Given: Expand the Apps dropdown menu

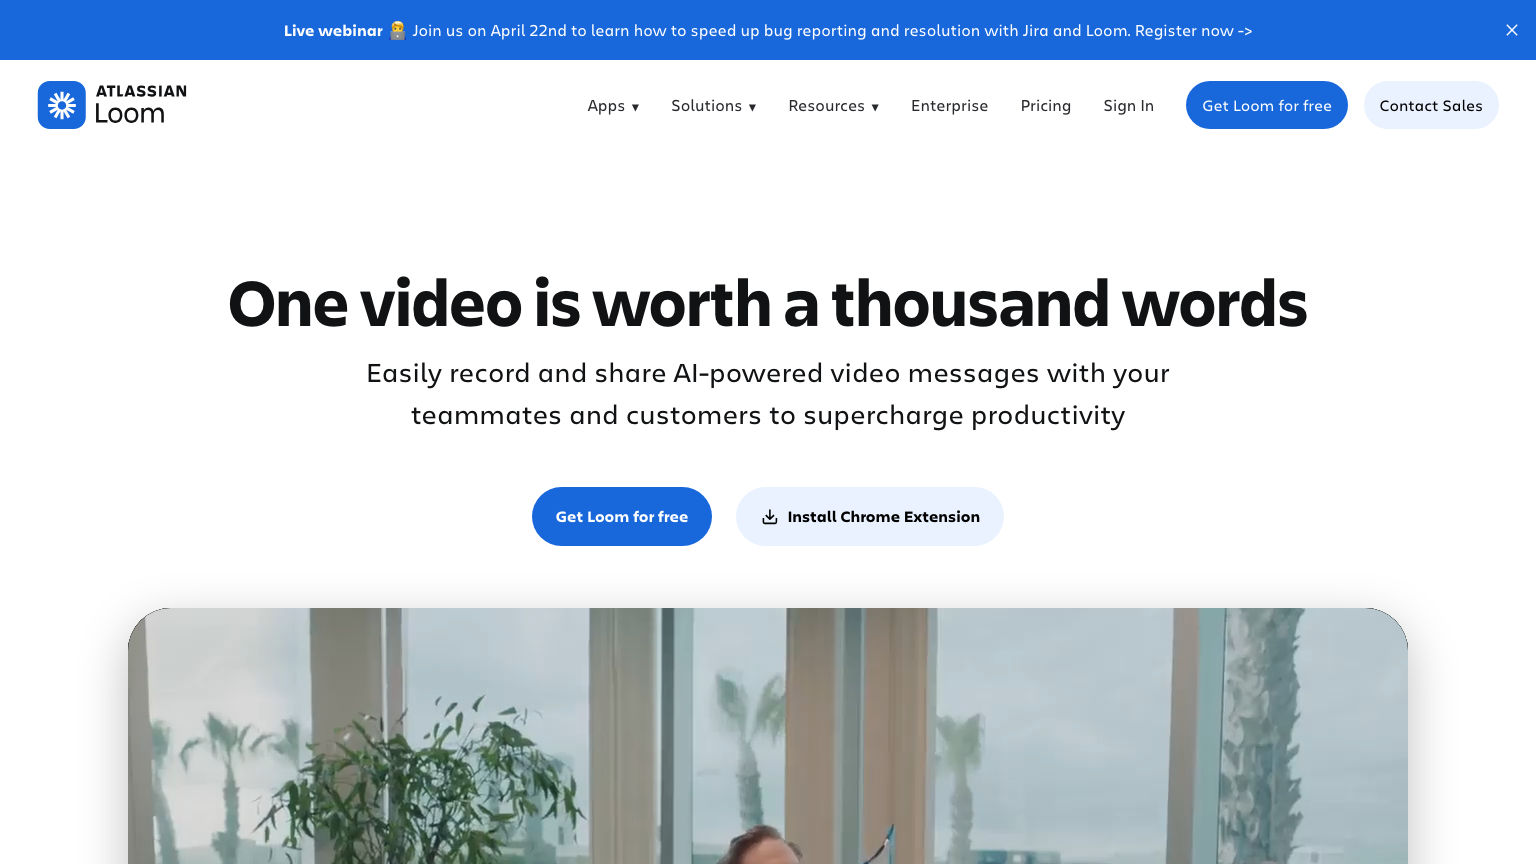Looking at the screenshot, I should tap(613, 106).
